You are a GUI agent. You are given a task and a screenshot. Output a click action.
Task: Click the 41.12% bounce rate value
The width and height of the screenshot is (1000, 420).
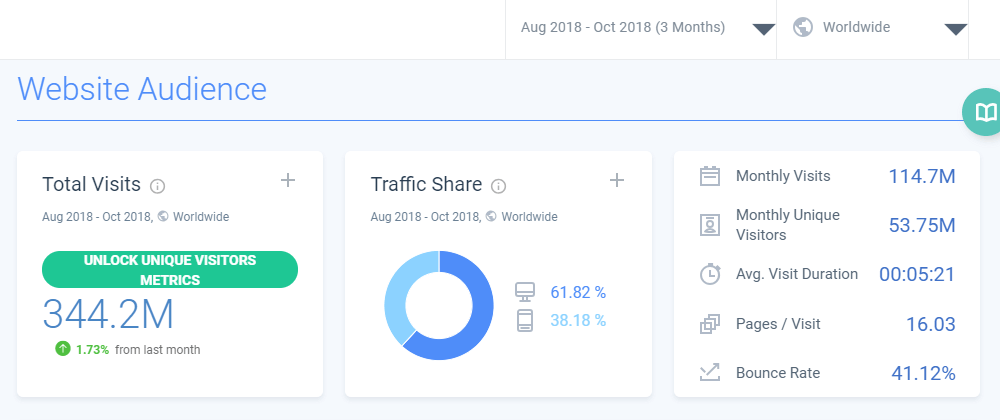click(923, 373)
